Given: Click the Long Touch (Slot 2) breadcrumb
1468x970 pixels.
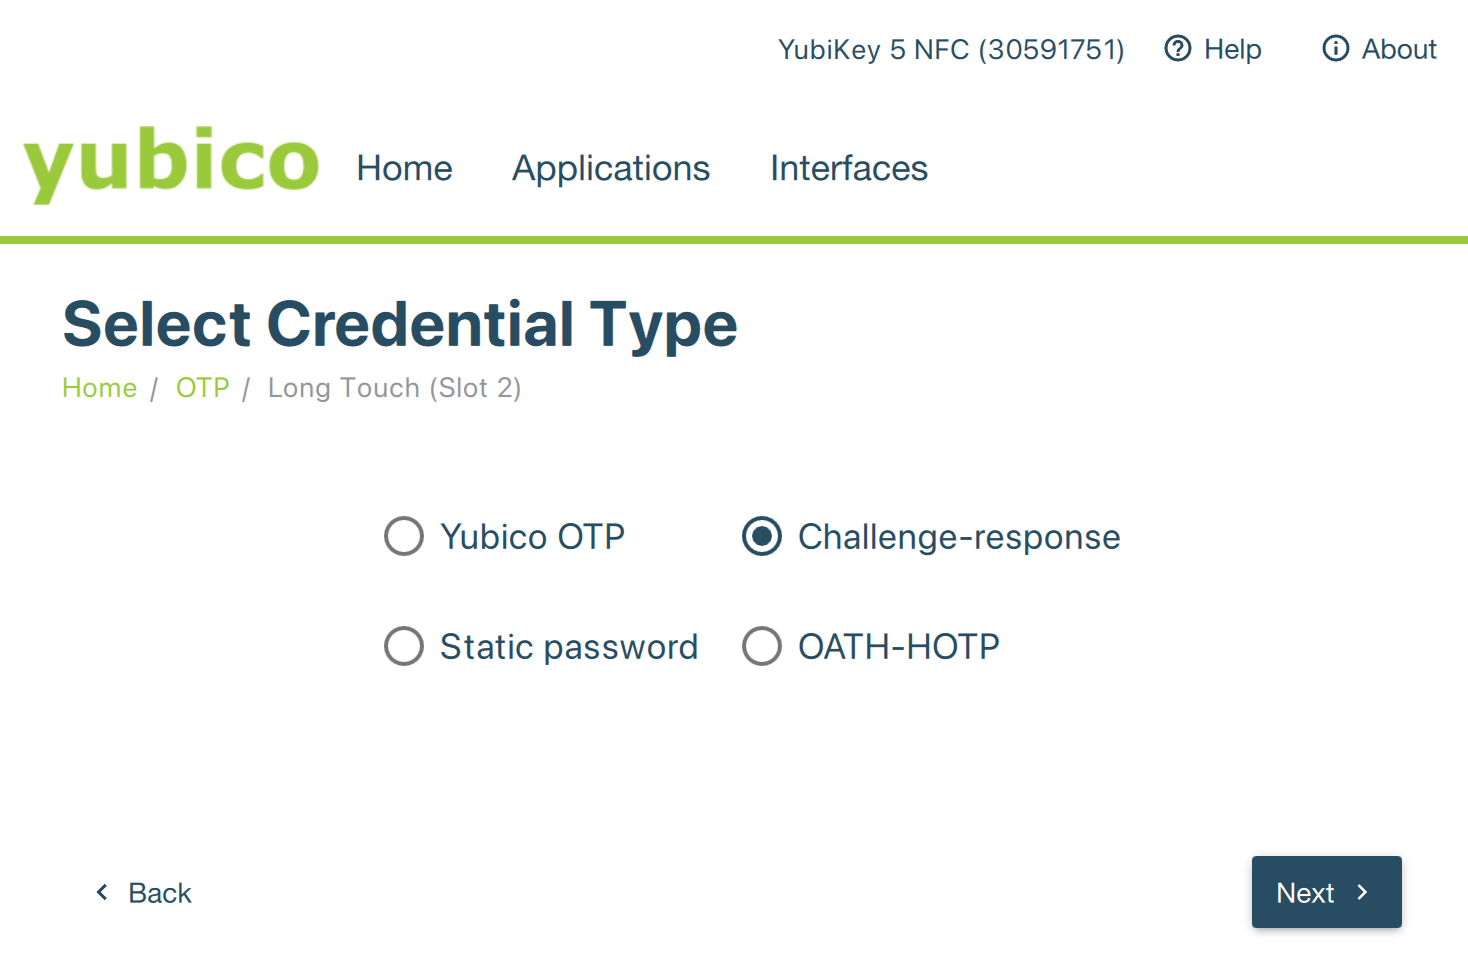Looking at the screenshot, I should tap(394, 388).
